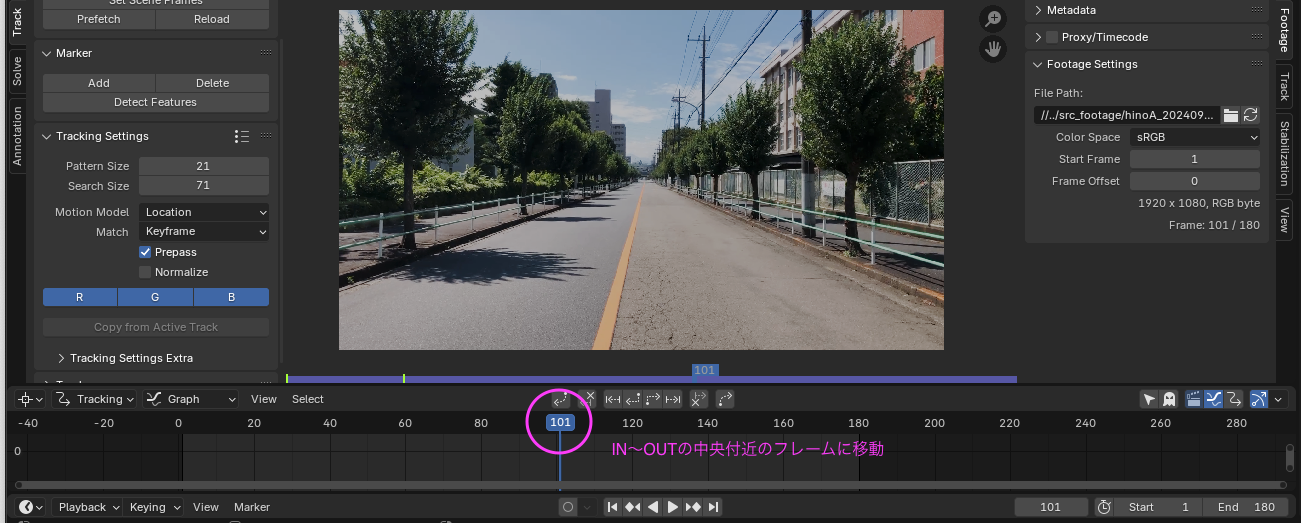The image size is (1301, 523).
Task: Open the Marker menu in the timeline
Action: point(252,507)
